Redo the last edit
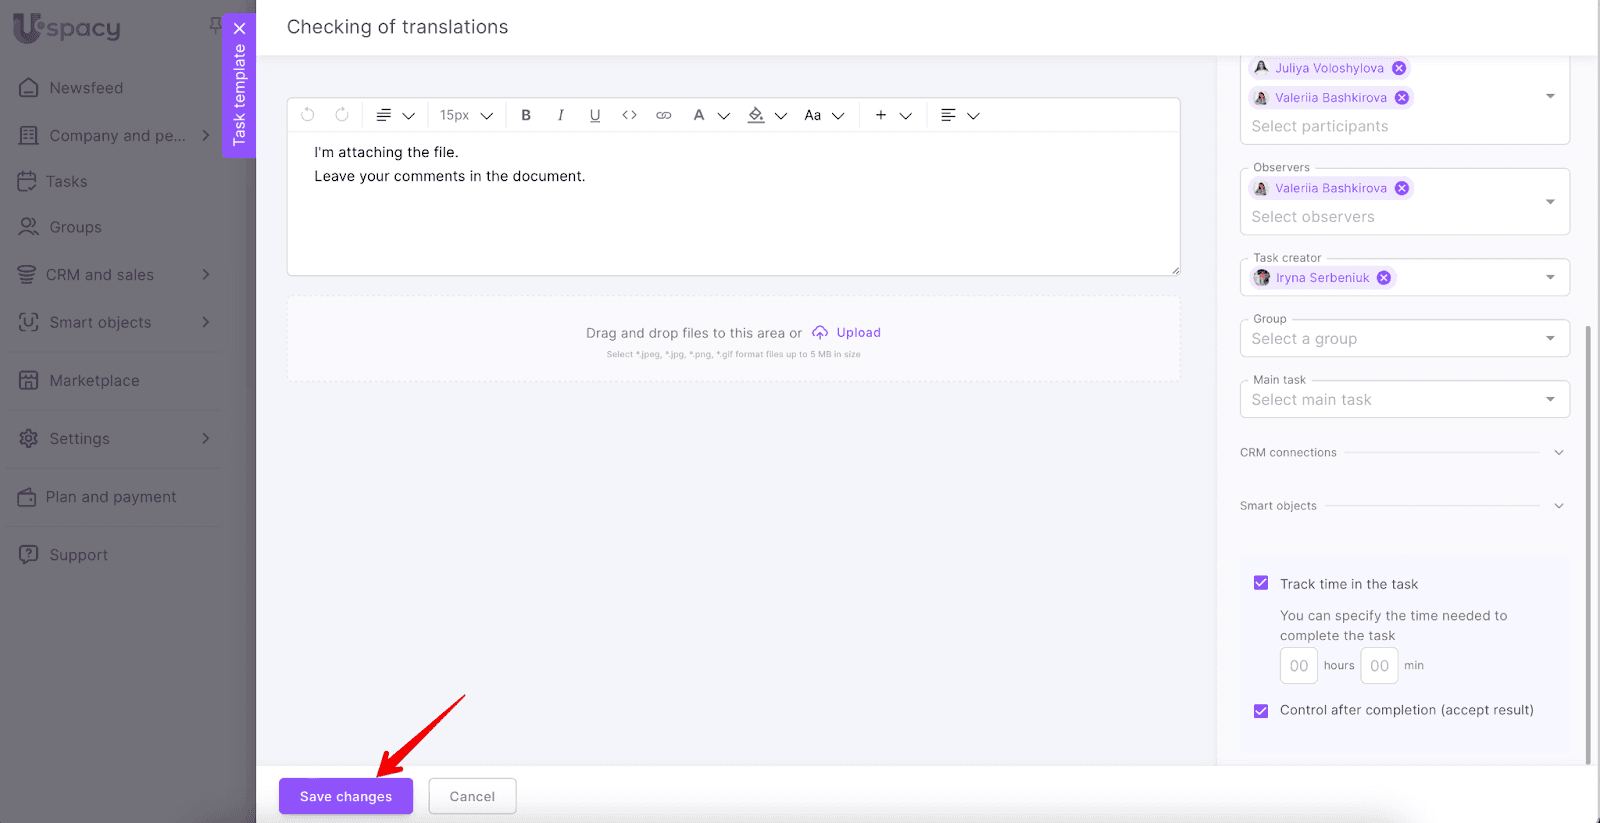 pos(342,115)
